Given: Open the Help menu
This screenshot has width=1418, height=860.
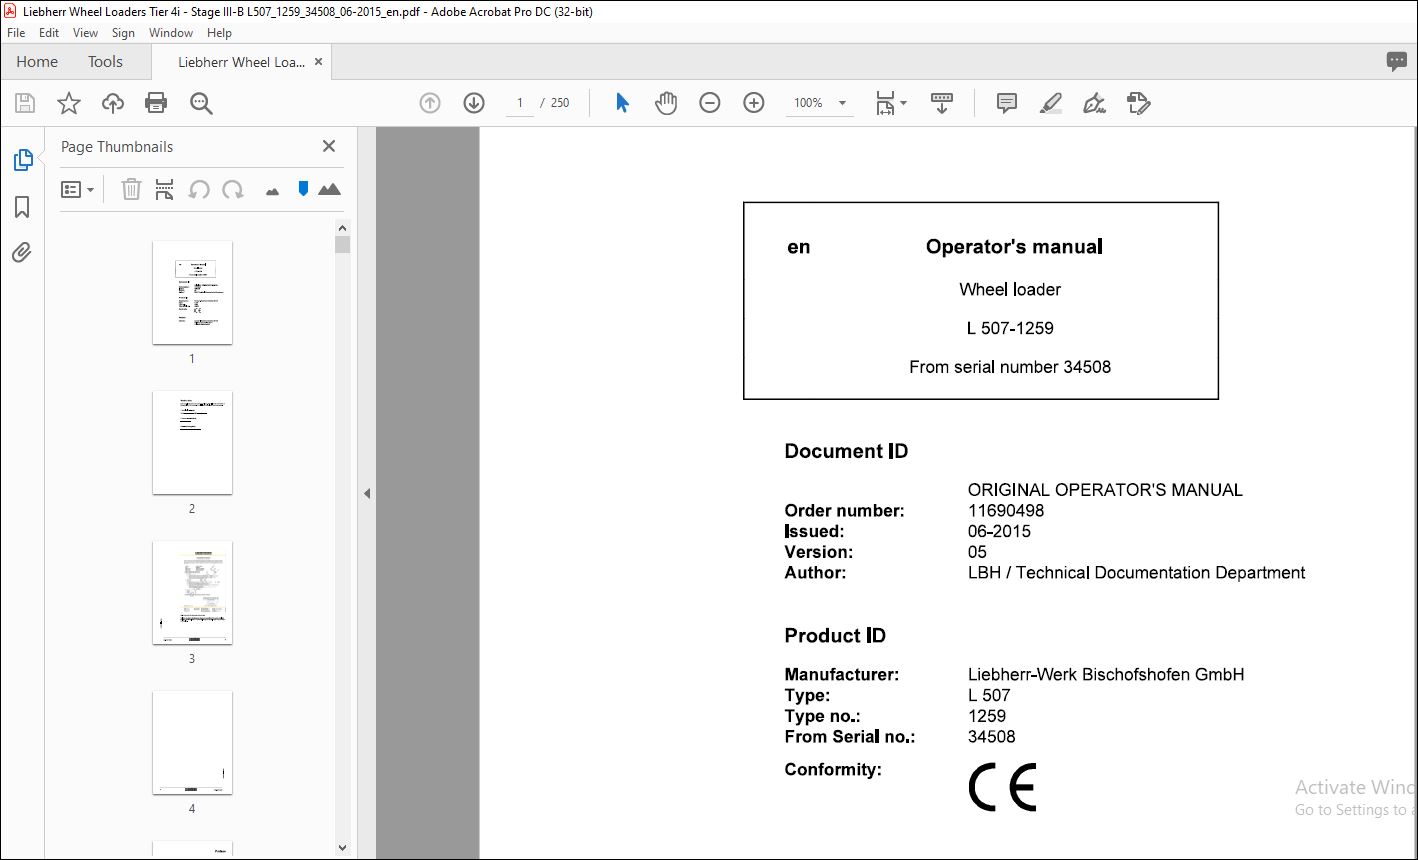Looking at the screenshot, I should point(219,33).
